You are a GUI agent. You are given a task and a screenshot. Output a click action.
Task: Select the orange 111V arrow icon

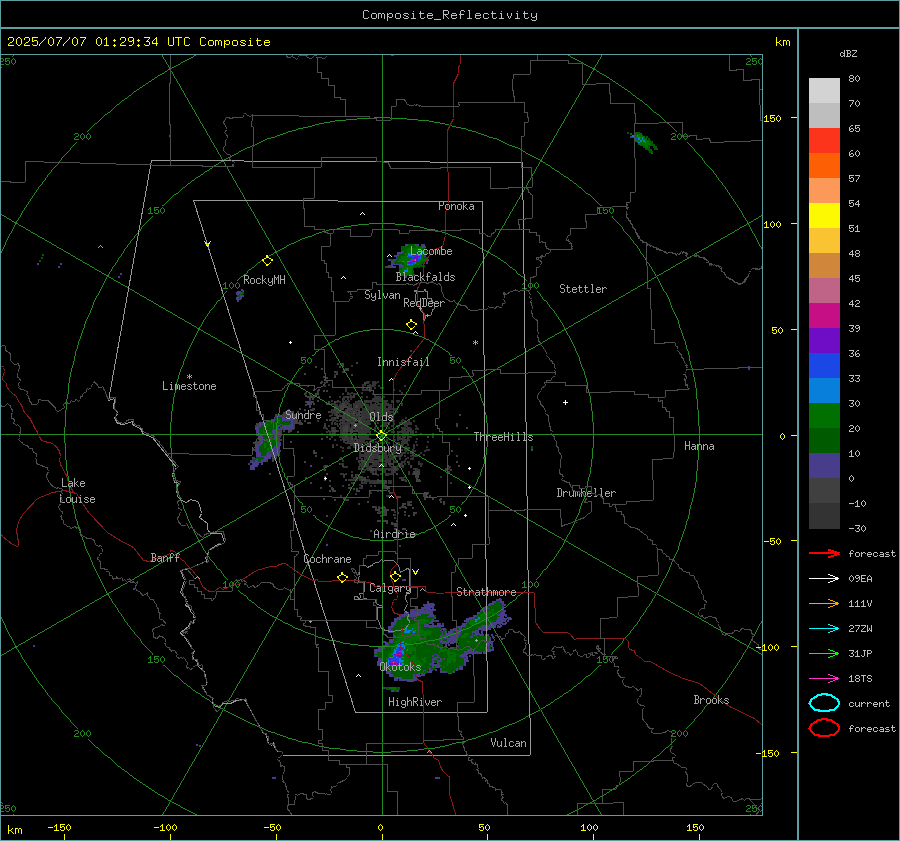point(824,603)
